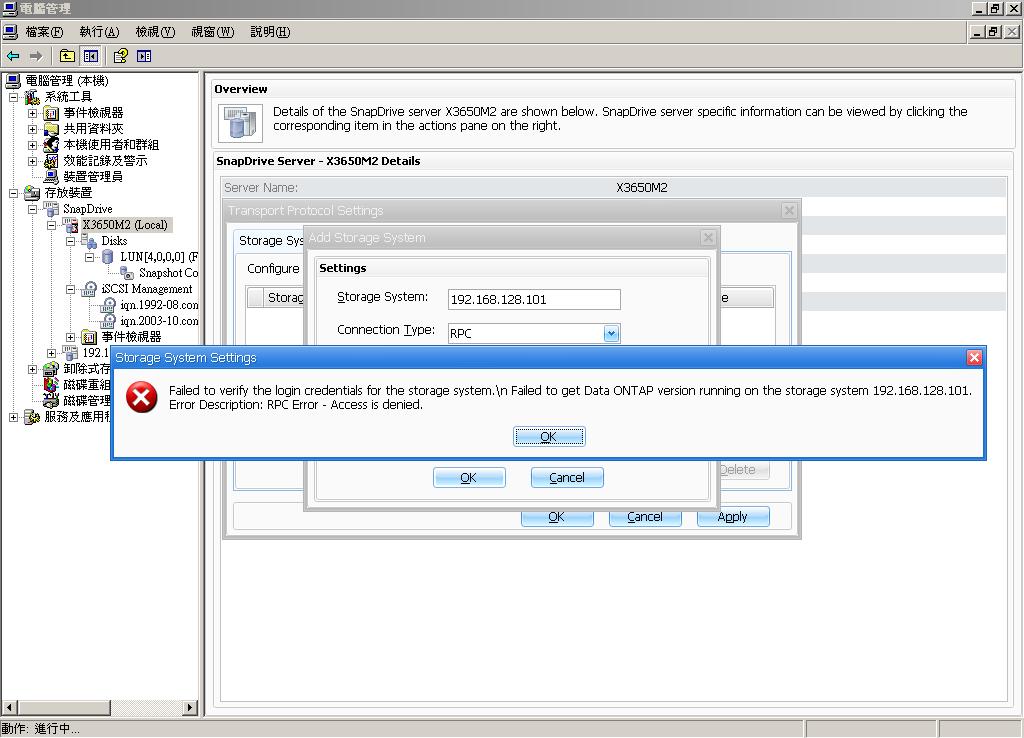Click Cancel in Add Storage System dialog
1024x738 pixels.
coord(567,477)
